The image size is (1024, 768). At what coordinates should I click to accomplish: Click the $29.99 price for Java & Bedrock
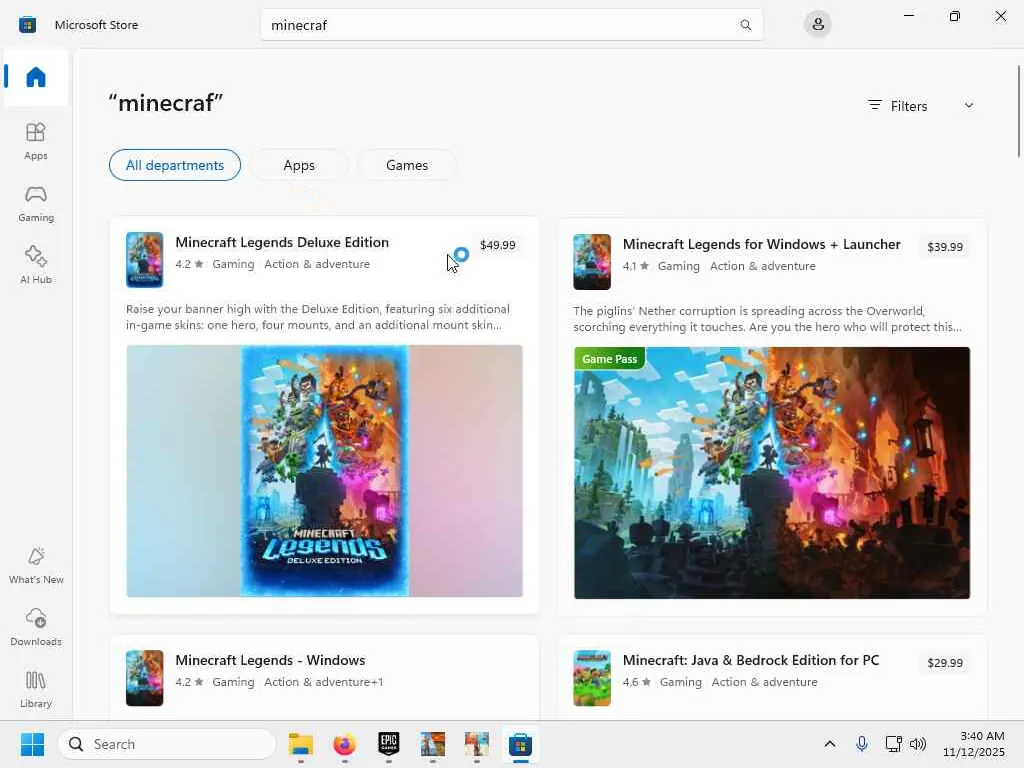945,663
